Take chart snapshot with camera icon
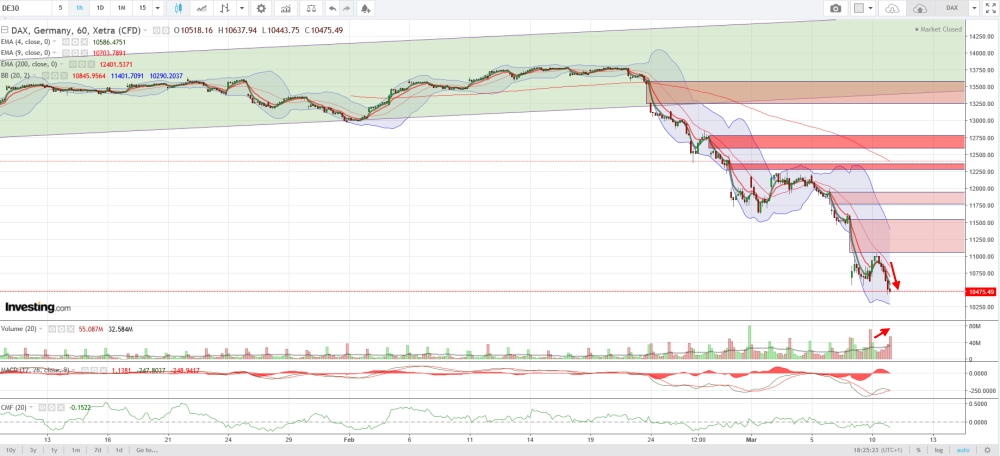The width and height of the screenshot is (1000, 456). click(x=835, y=8)
